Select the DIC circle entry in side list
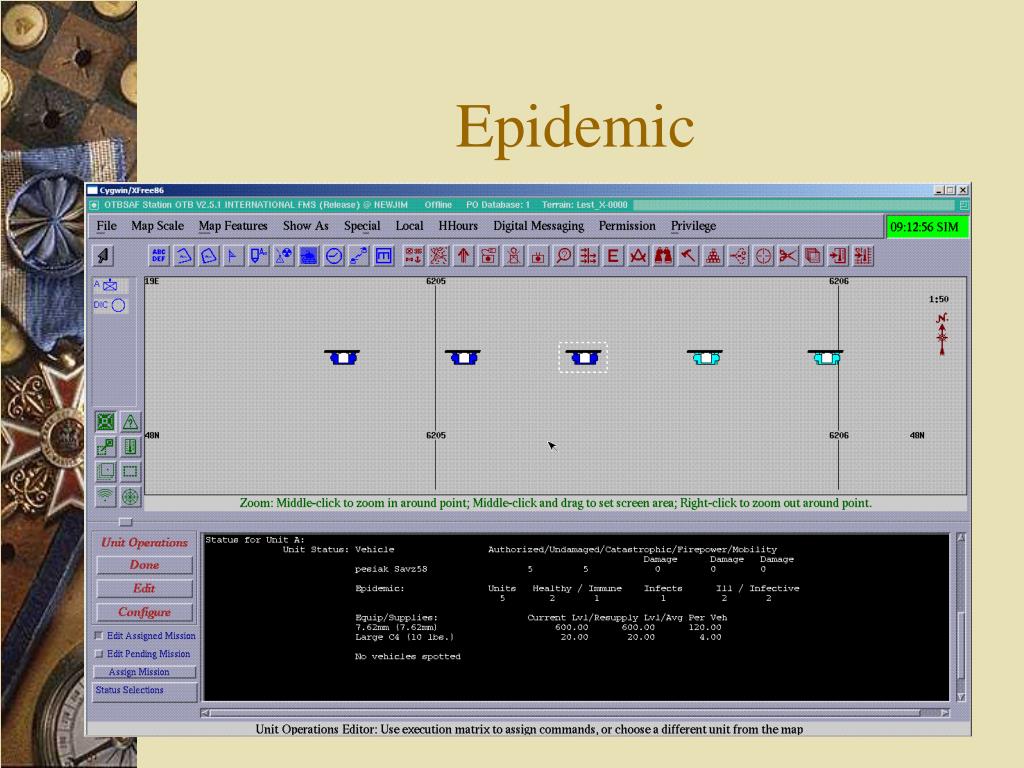The width and height of the screenshot is (1024, 768). pos(109,305)
